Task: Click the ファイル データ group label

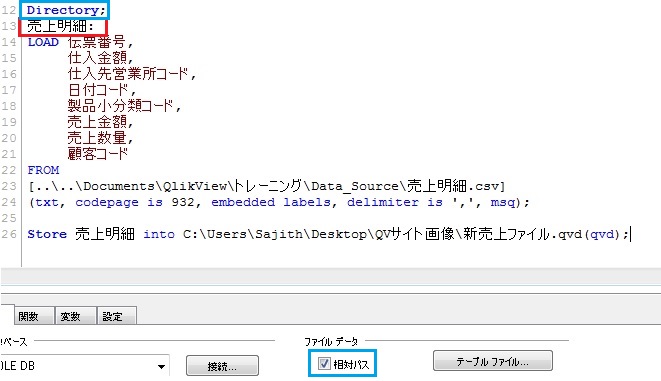Action: pyautogui.click(x=331, y=341)
